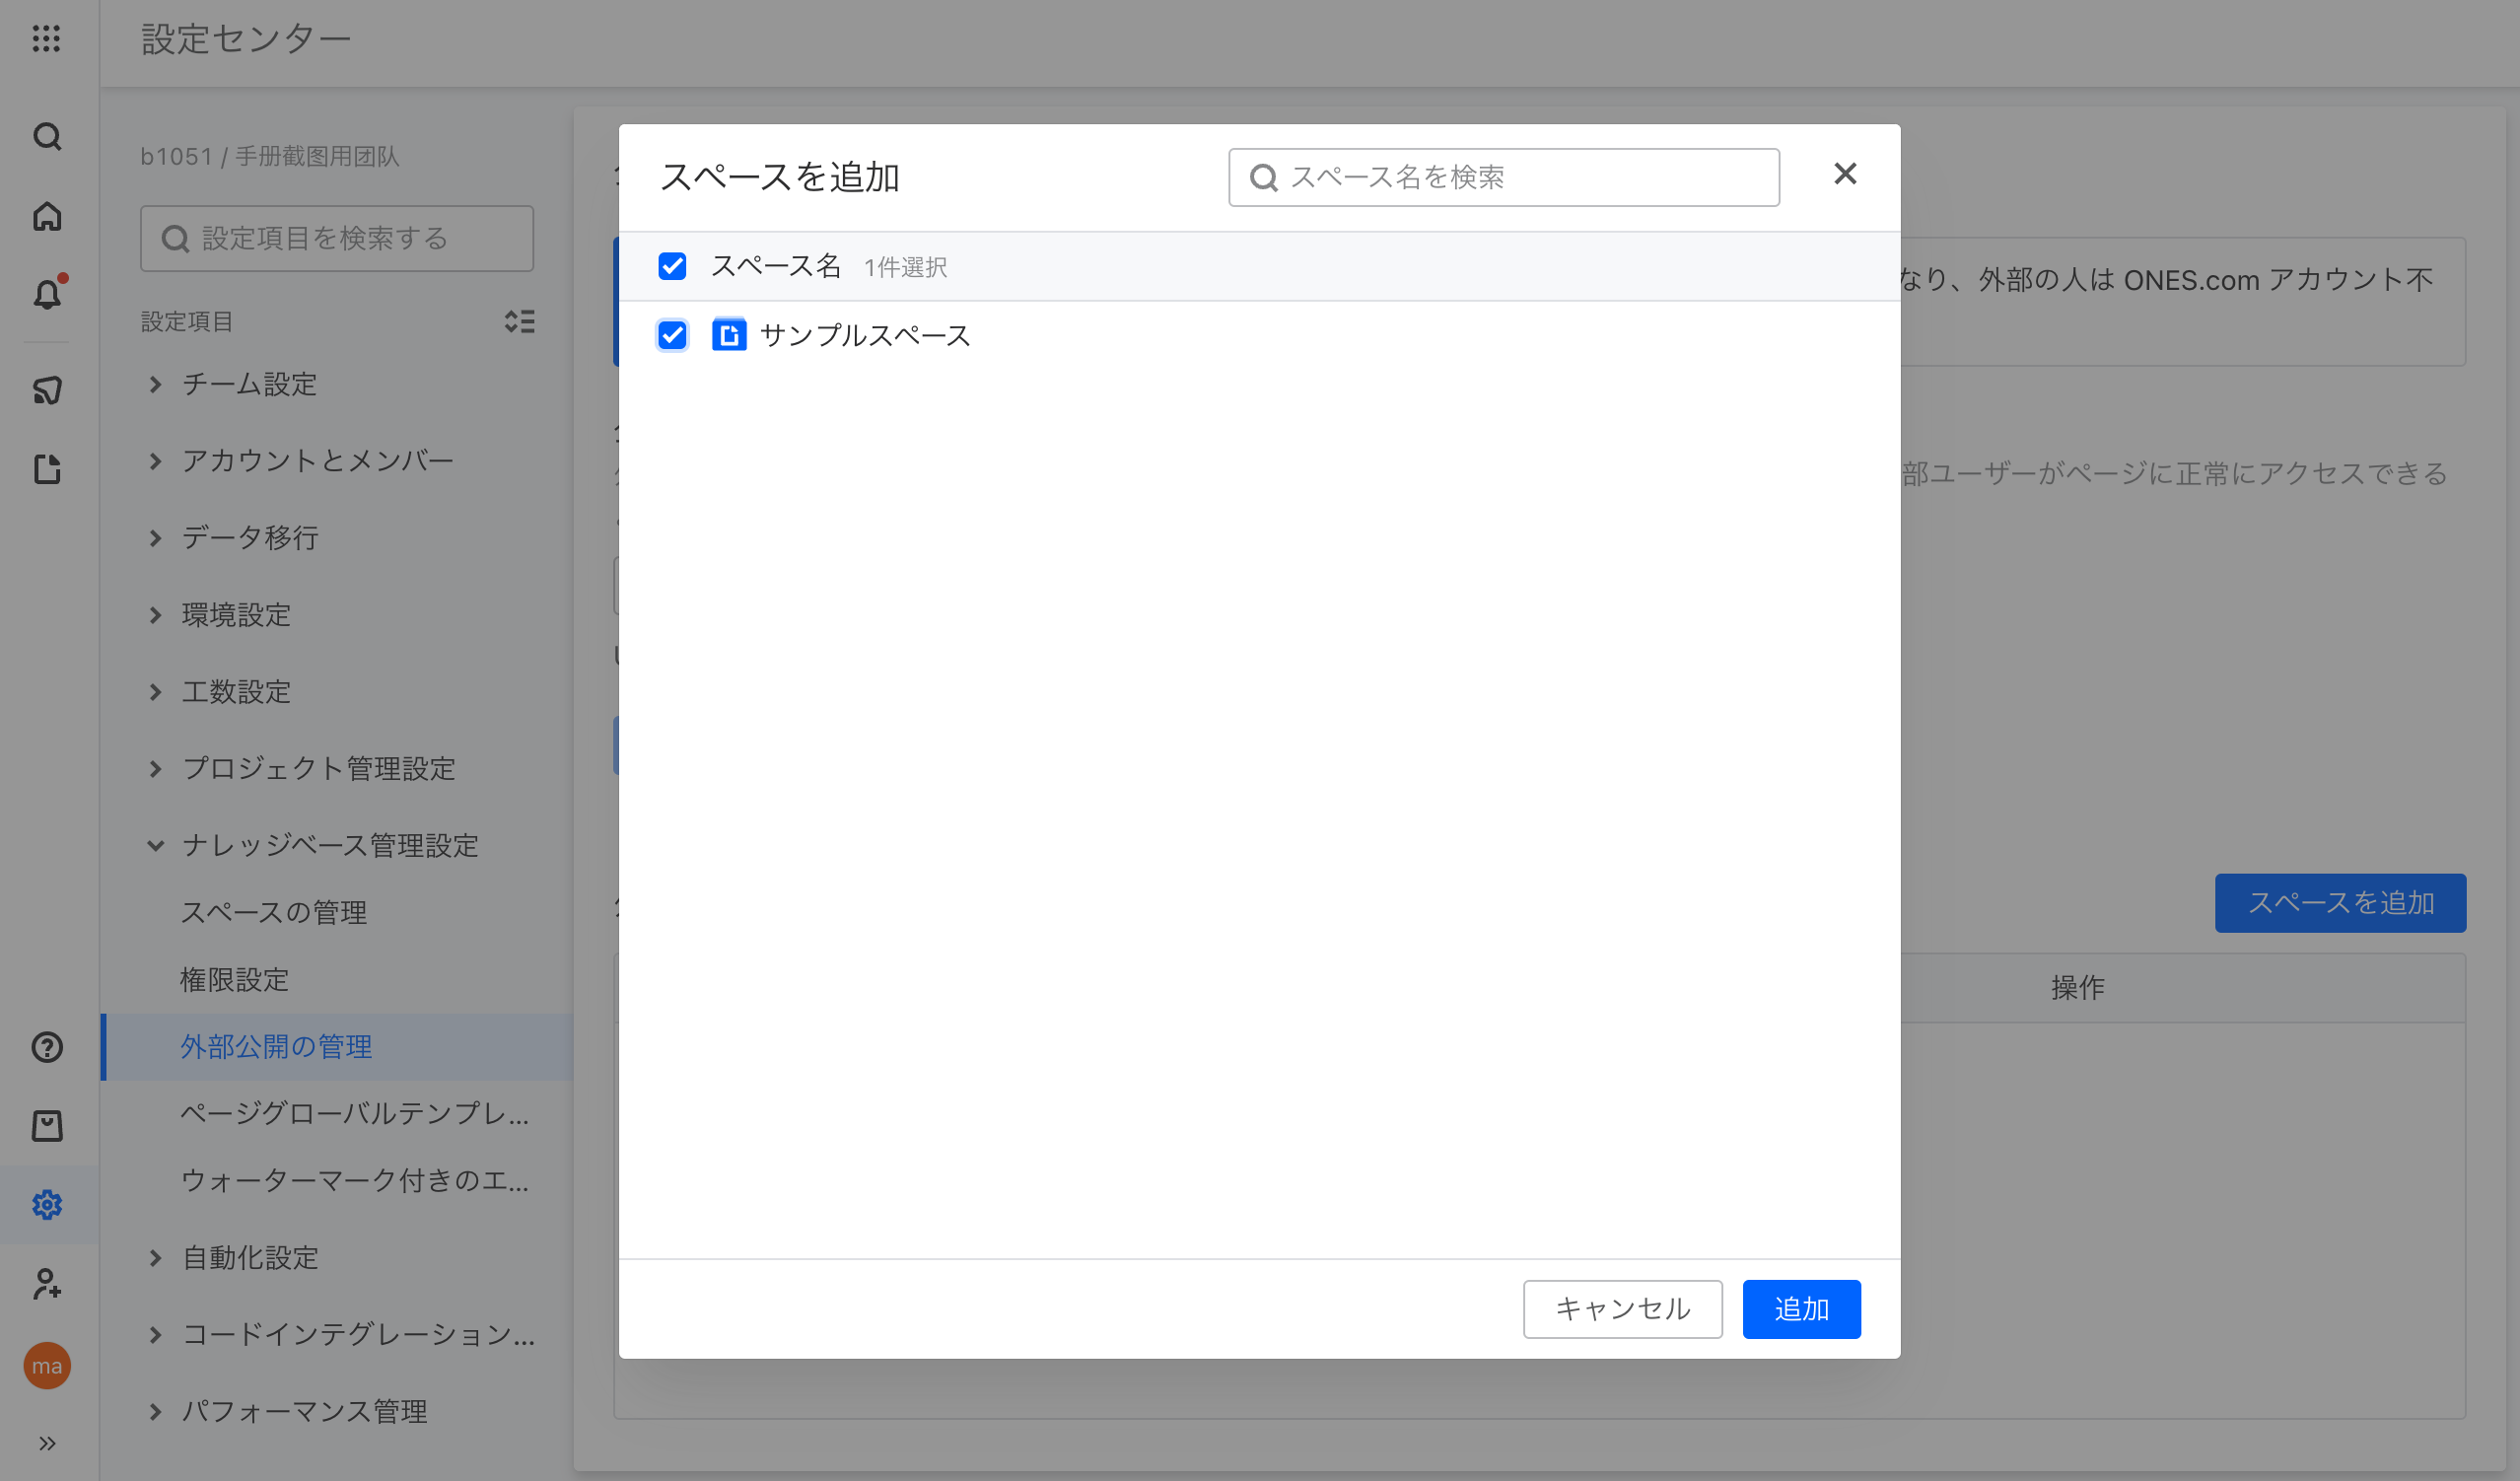The width and height of the screenshot is (2520, 1481).
Task: Open the wiki document icon in sidebar
Action: coord(47,469)
